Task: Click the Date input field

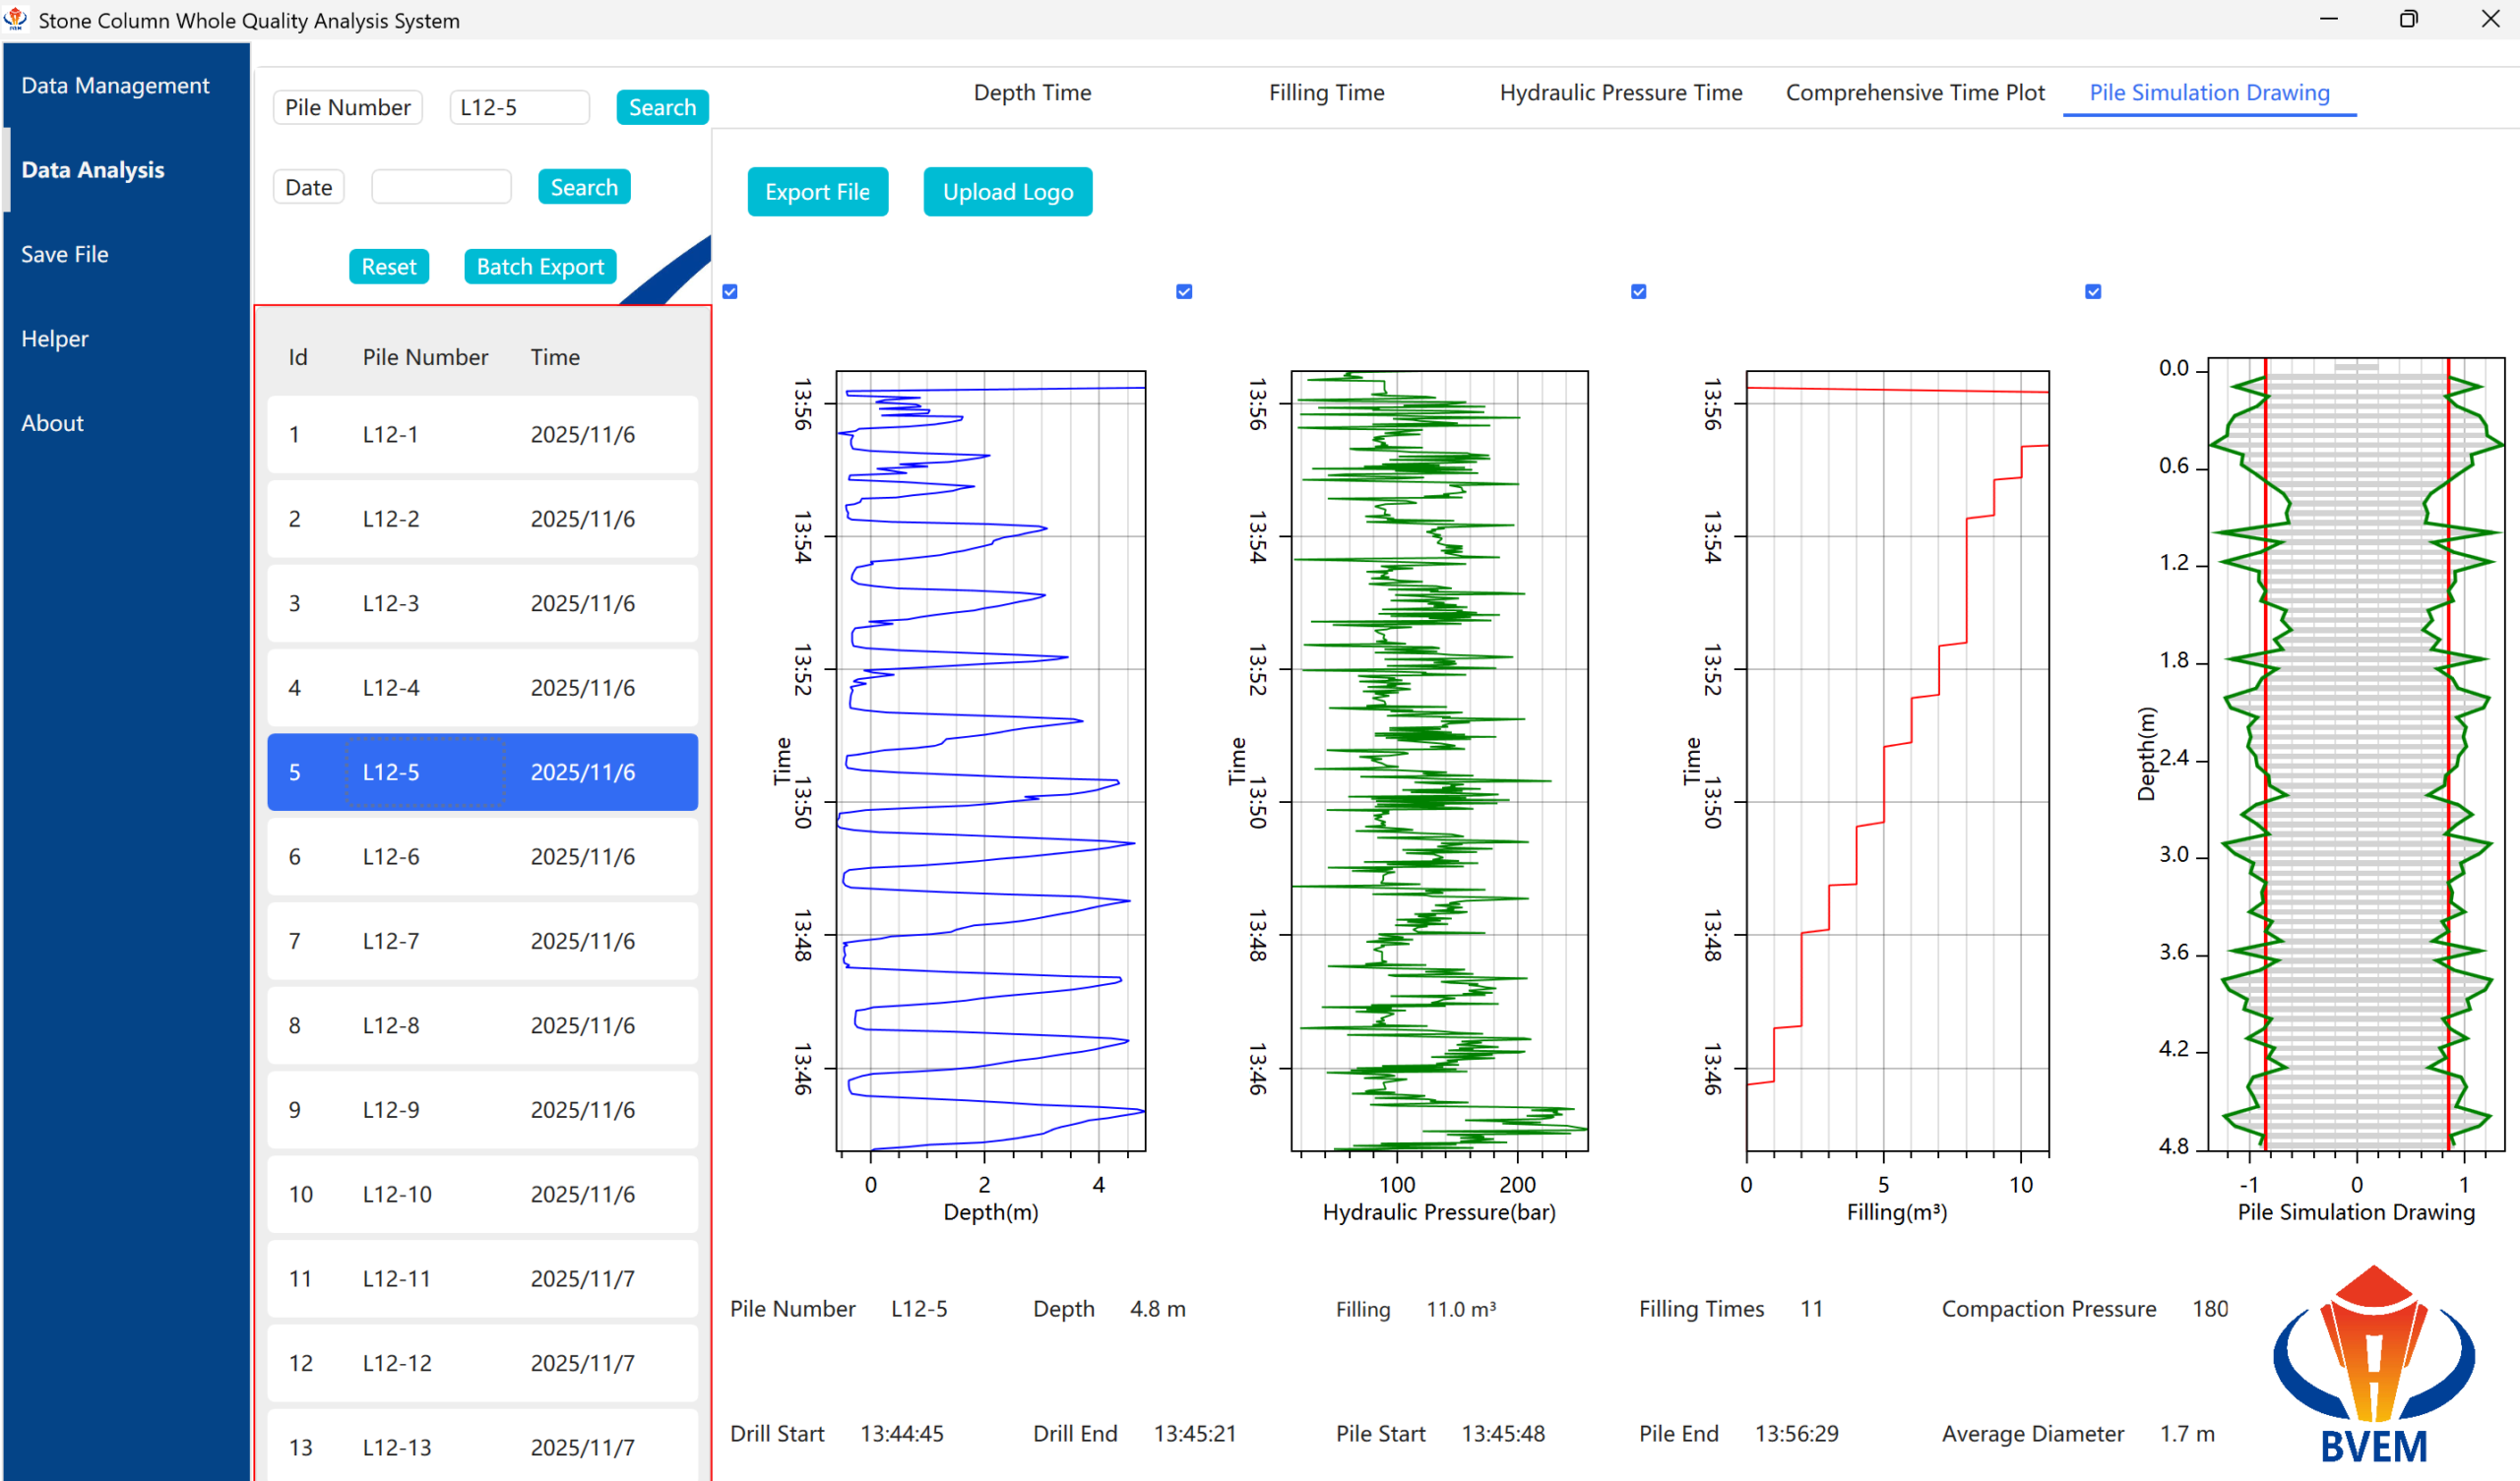Action: [x=441, y=187]
